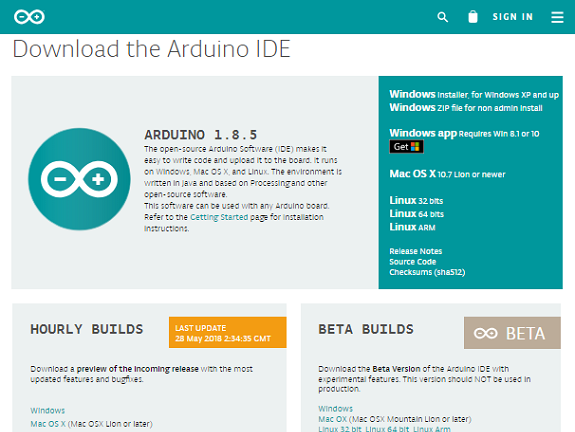The height and width of the screenshot is (432, 575).
Task: Download Windows Installer for XP and up
Action: click(x=474, y=94)
